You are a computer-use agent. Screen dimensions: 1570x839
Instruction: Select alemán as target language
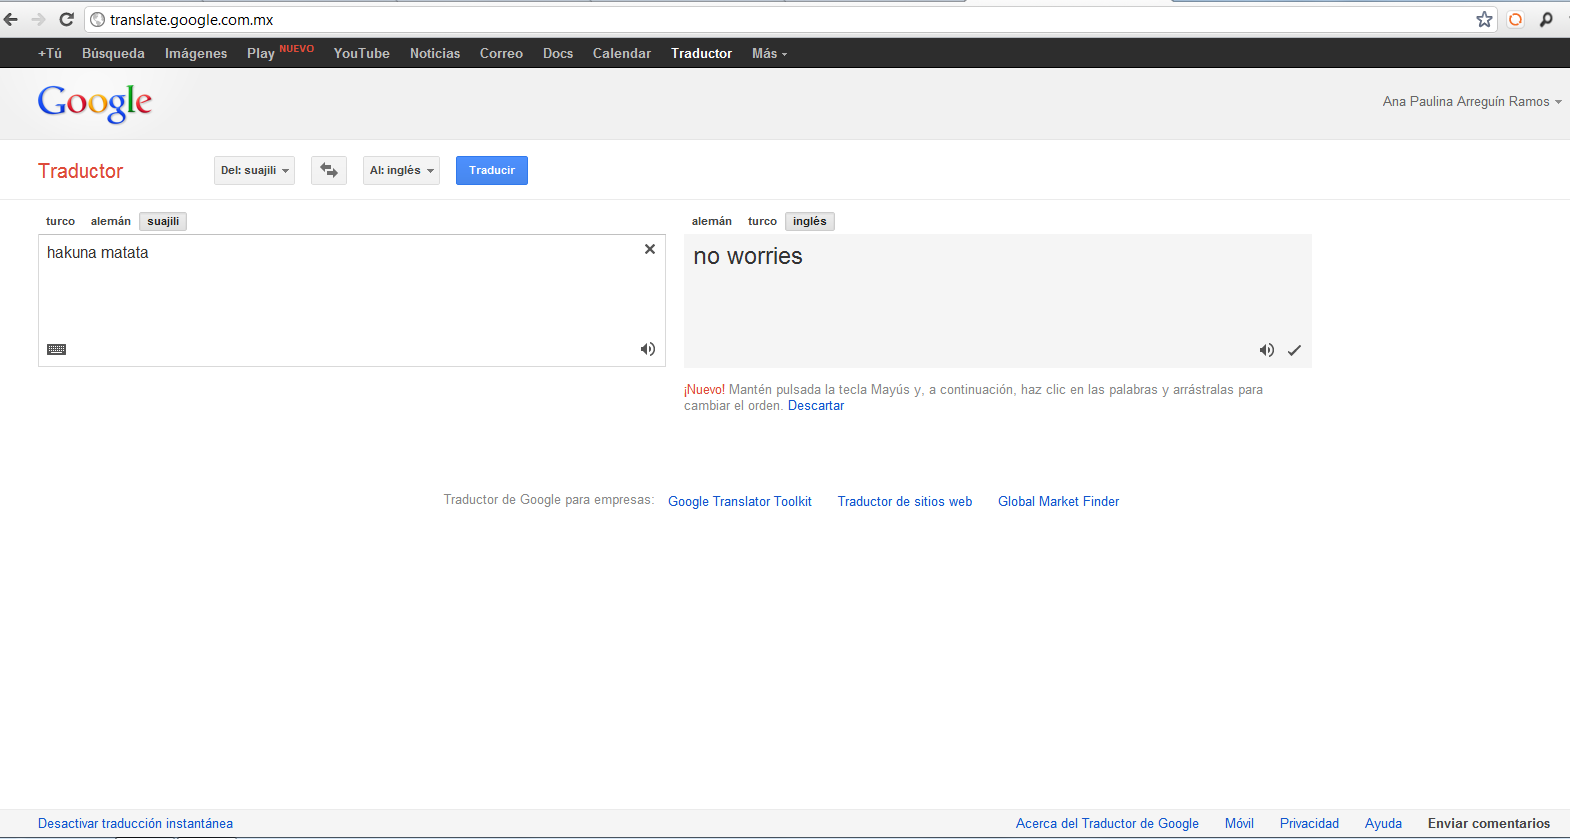pyautogui.click(x=712, y=222)
